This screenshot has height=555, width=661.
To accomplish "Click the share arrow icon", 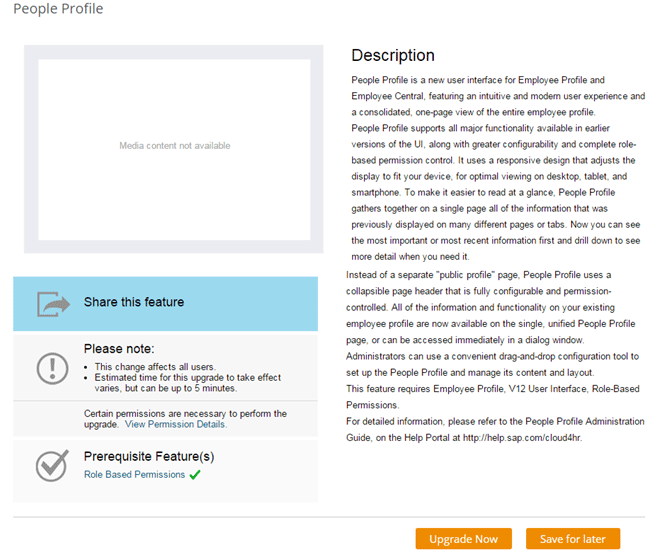I will coord(53,304).
